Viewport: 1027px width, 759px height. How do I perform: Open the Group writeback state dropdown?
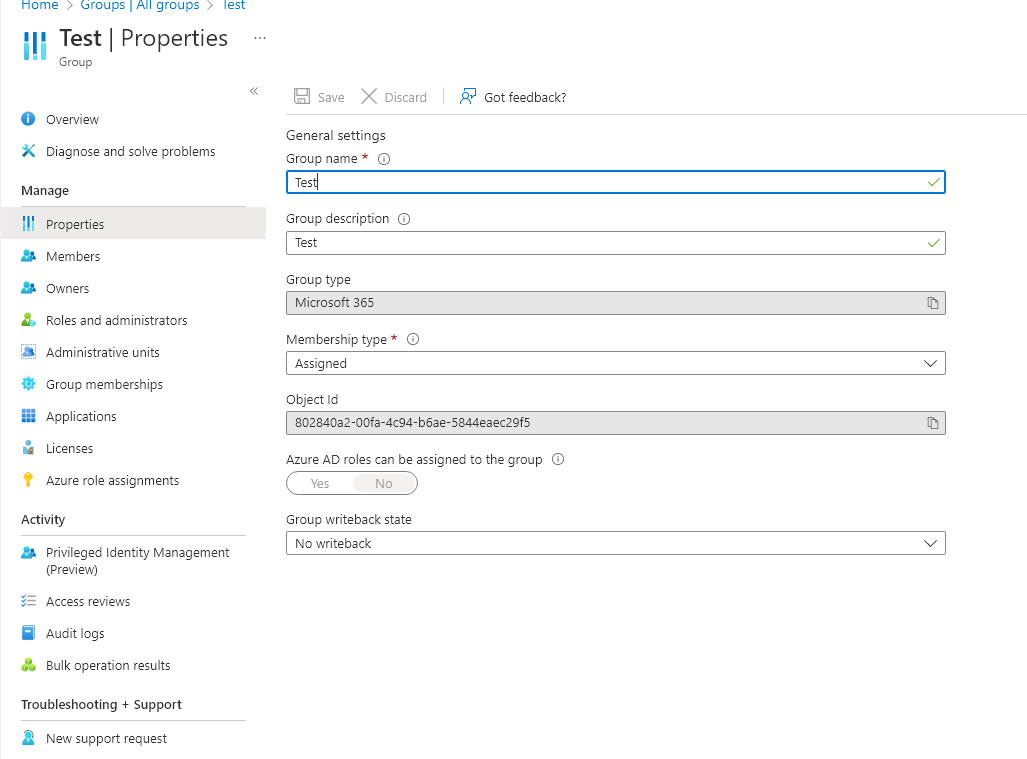(616, 544)
